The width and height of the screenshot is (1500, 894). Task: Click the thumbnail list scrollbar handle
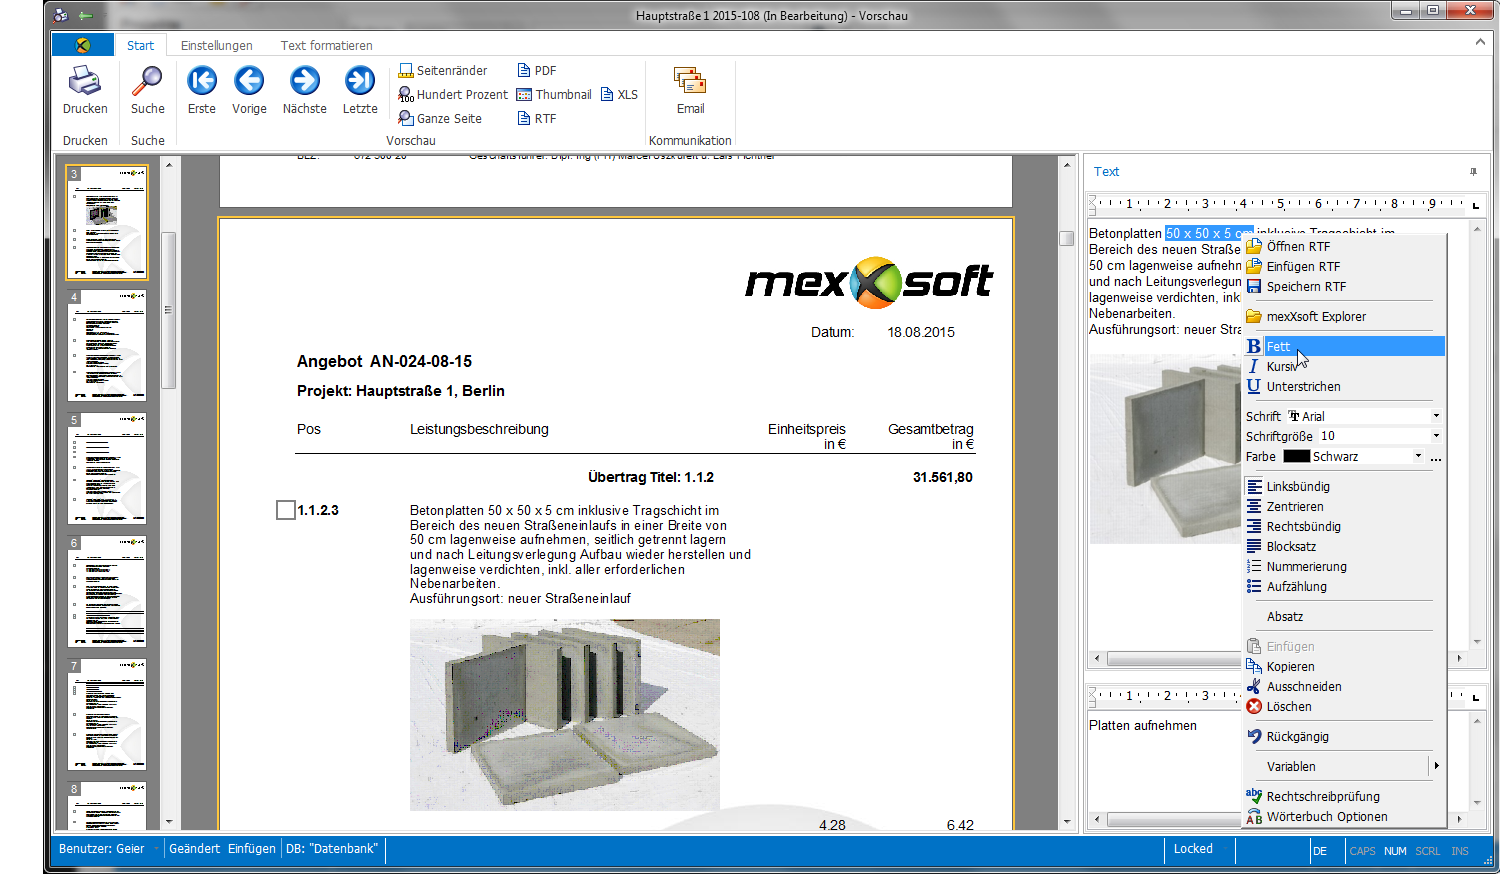(x=168, y=310)
